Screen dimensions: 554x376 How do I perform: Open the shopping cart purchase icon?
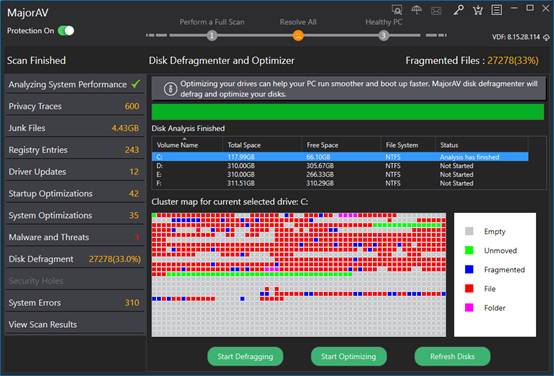478,10
